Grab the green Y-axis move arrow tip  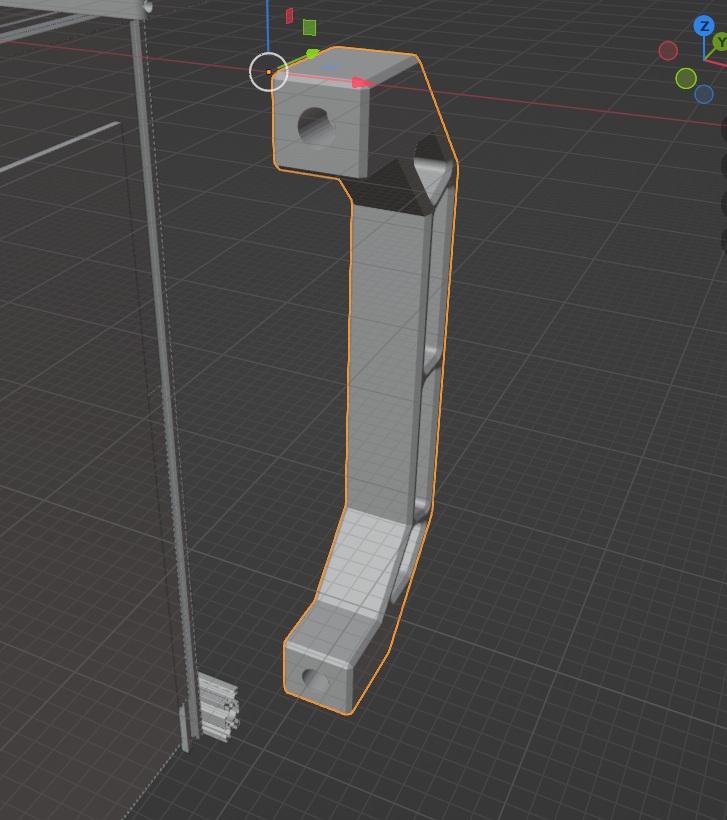312,53
